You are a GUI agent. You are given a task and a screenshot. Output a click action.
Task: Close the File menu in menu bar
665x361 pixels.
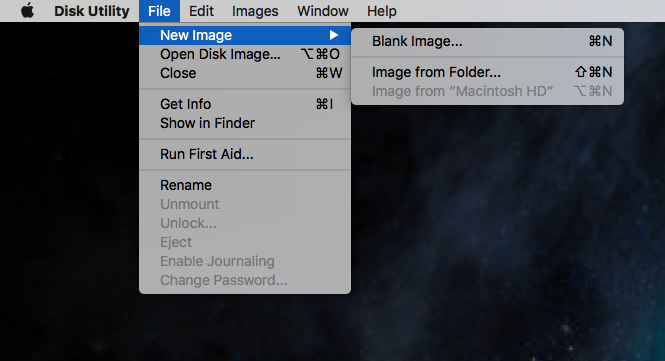pyautogui.click(x=159, y=11)
